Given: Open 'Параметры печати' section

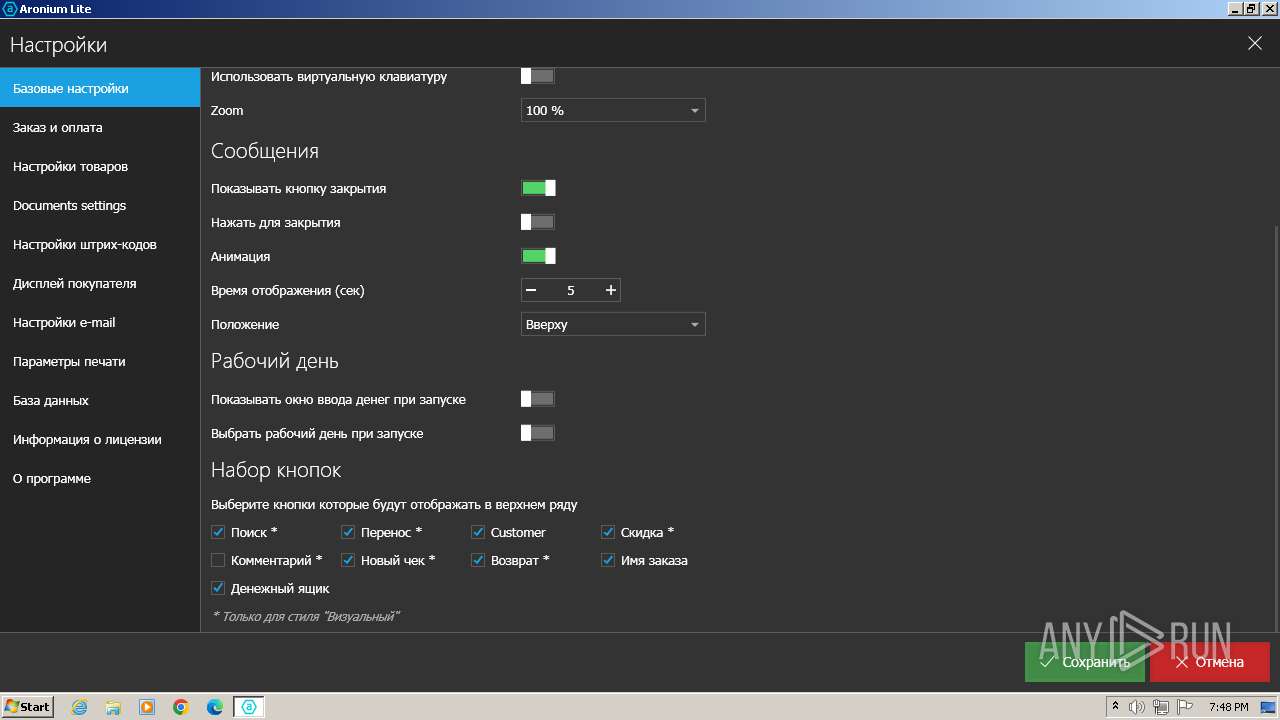Looking at the screenshot, I should [100, 361].
